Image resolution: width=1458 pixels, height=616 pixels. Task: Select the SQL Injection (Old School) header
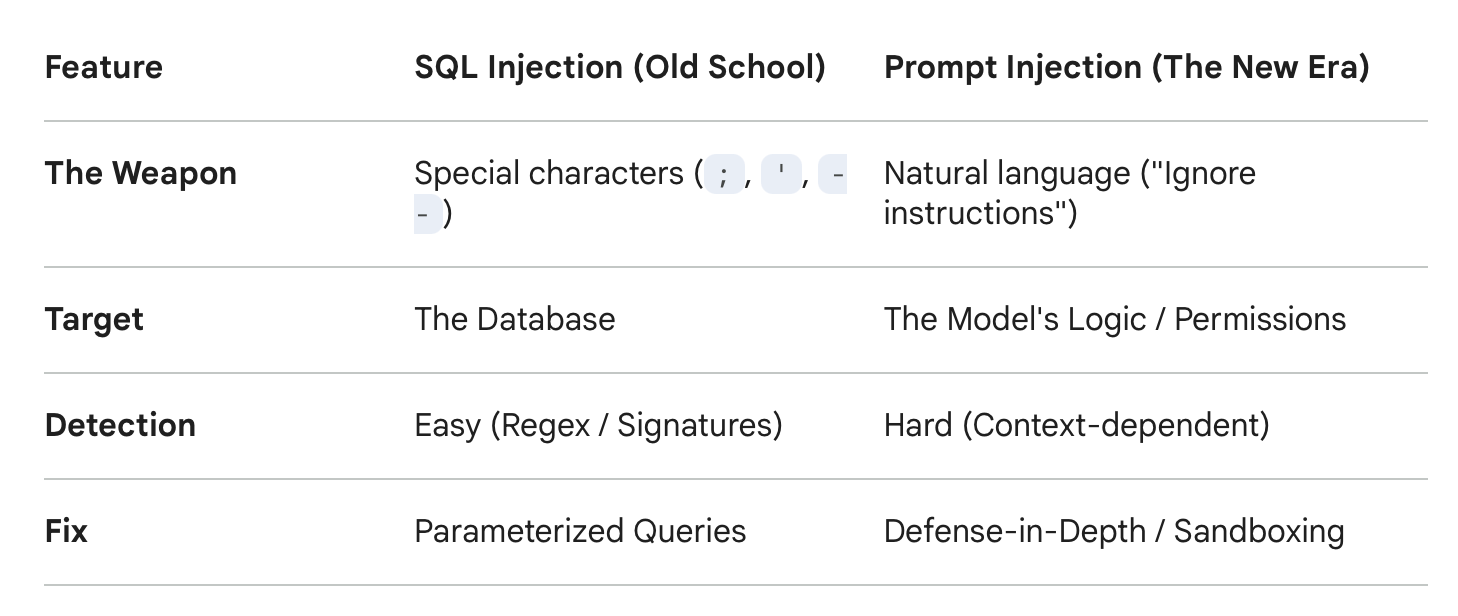click(620, 67)
